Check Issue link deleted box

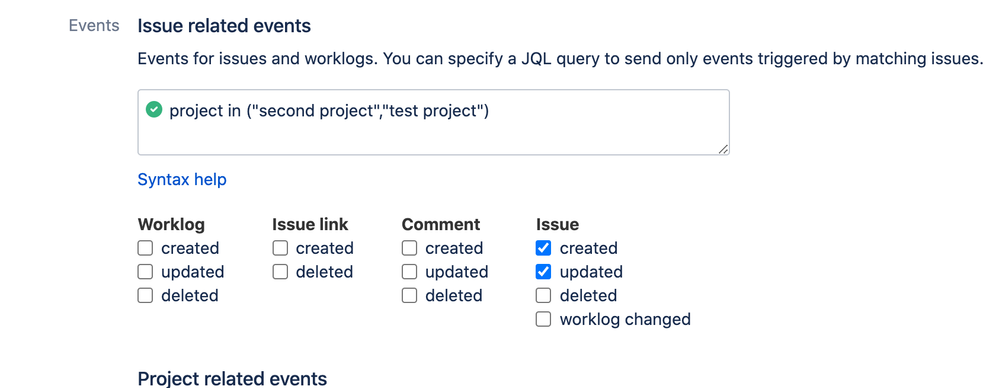[280, 272]
